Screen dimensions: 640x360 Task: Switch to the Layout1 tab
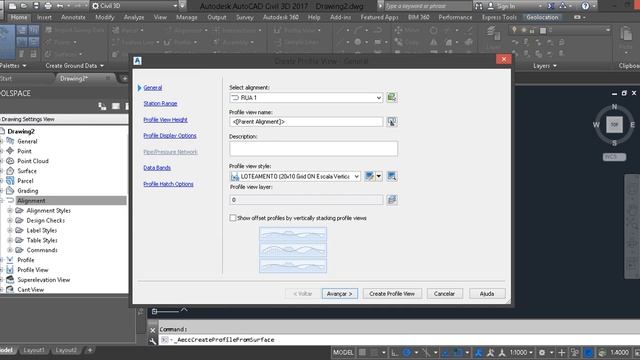34,350
